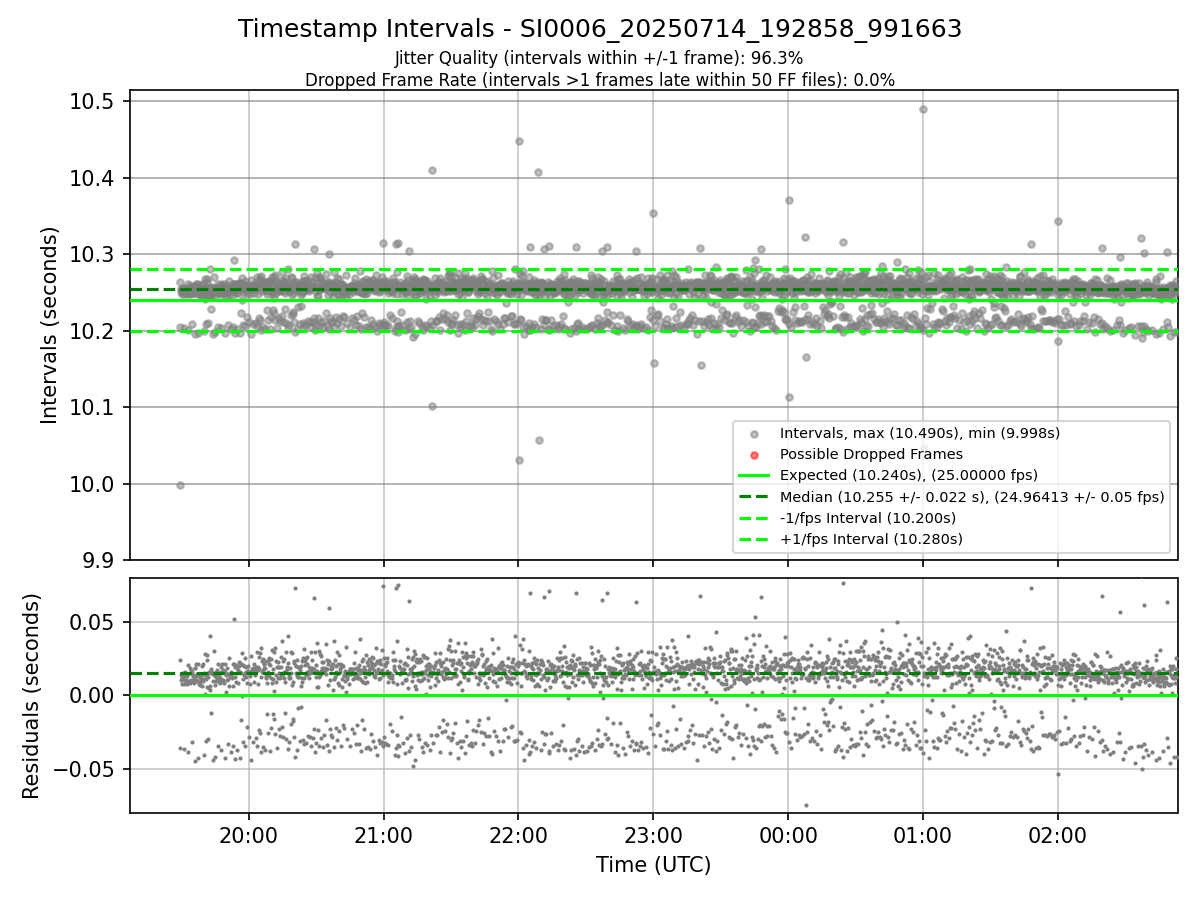The height and width of the screenshot is (900, 1200).
Task: Click the '23:00' x-axis tick label
Action: pos(653,835)
